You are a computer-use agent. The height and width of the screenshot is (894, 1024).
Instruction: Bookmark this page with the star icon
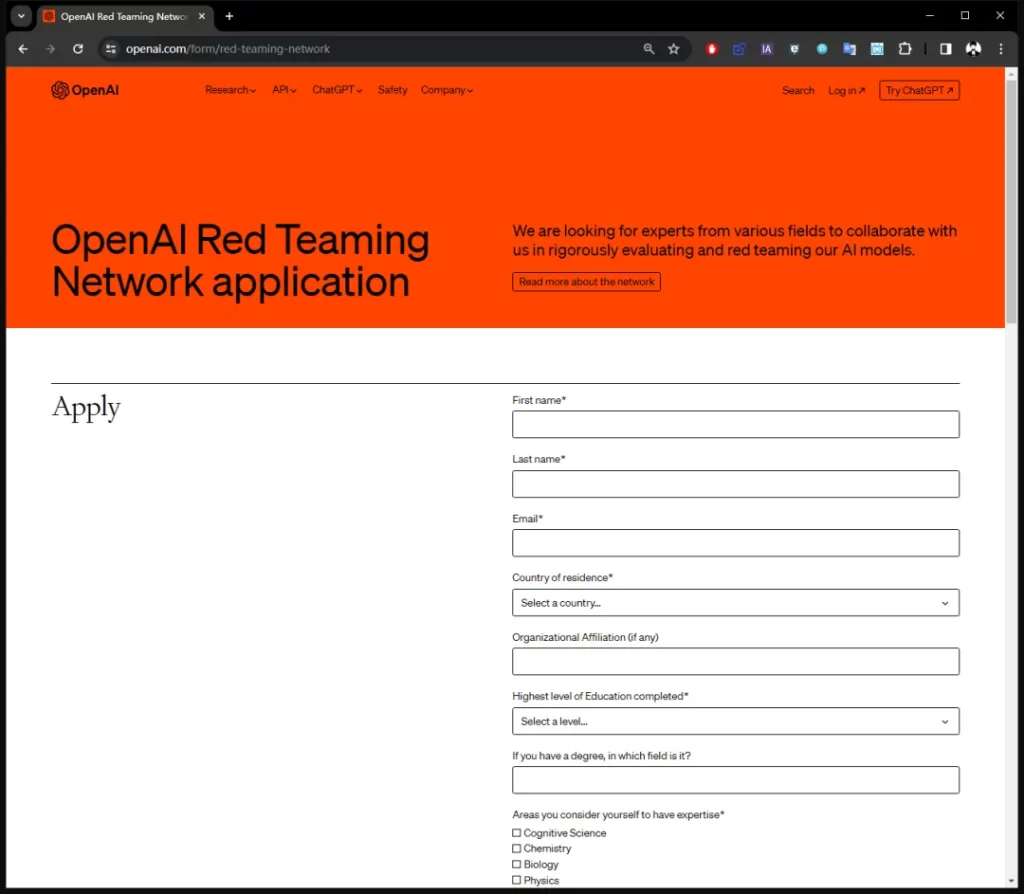pos(674,49)
